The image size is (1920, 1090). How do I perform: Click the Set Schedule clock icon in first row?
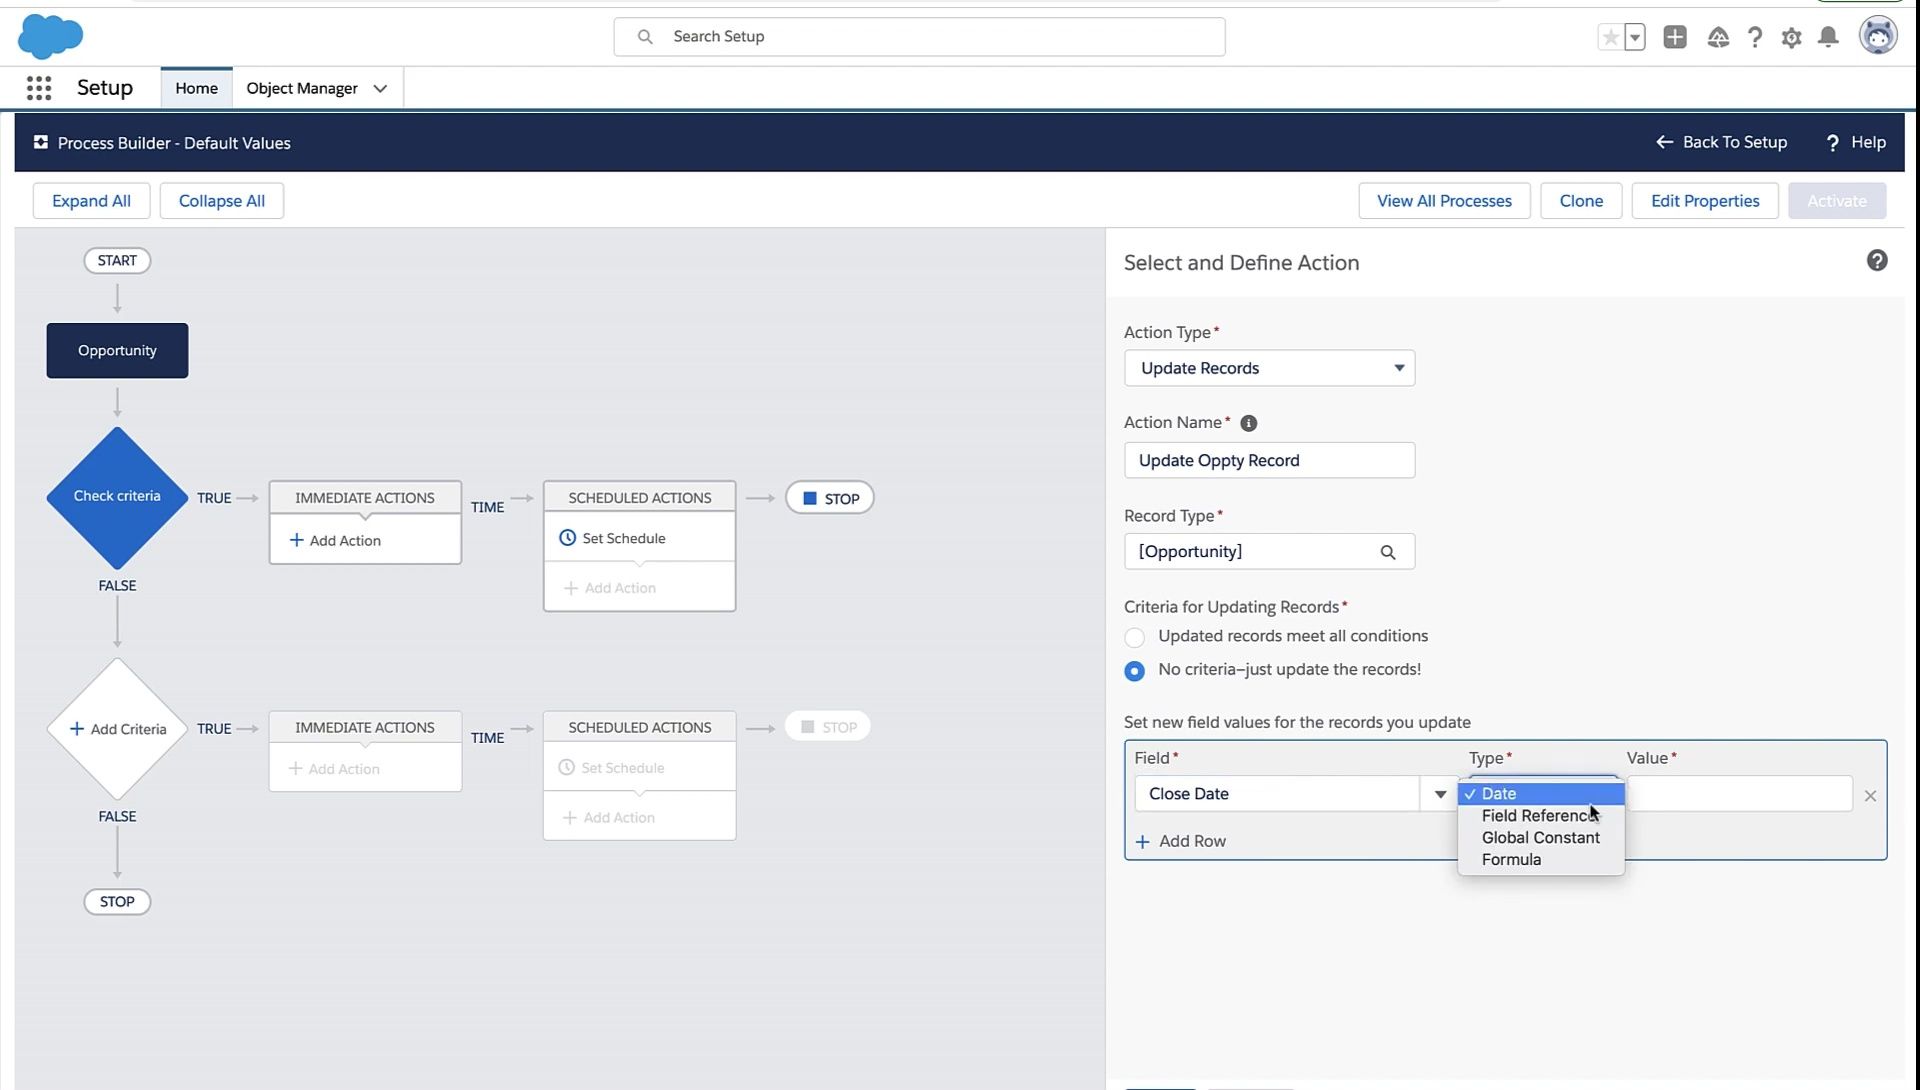567,538
